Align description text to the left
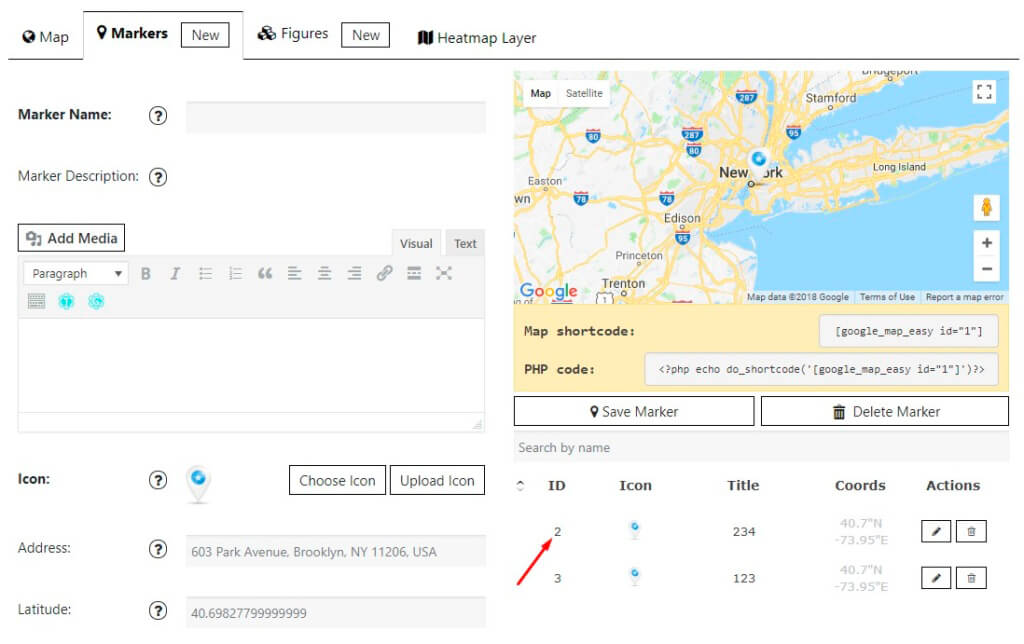Screen dimensions: 1024x644 295,274
